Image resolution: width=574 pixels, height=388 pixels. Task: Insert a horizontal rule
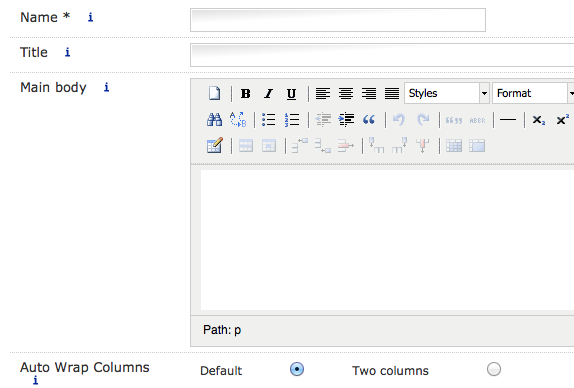click(x=508, y=120)
